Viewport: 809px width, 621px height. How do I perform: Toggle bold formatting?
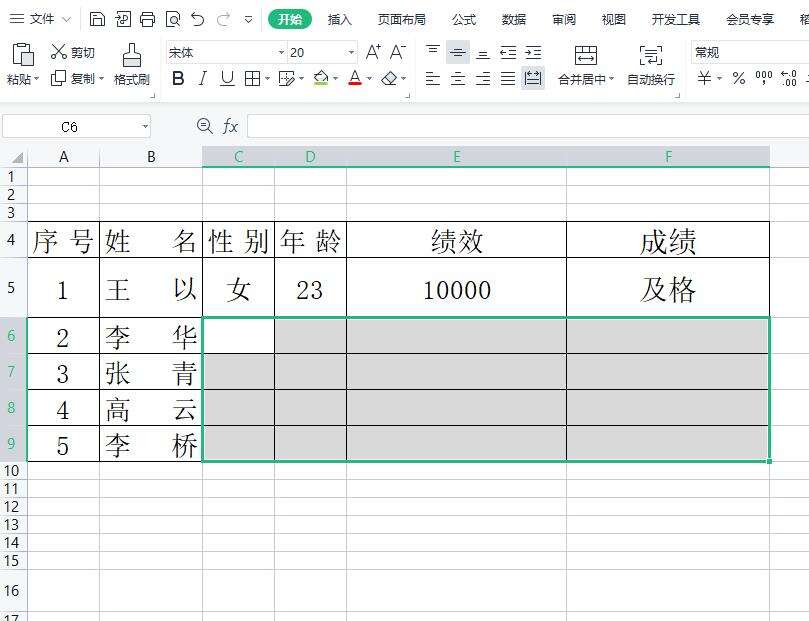[x=178, y=78]
